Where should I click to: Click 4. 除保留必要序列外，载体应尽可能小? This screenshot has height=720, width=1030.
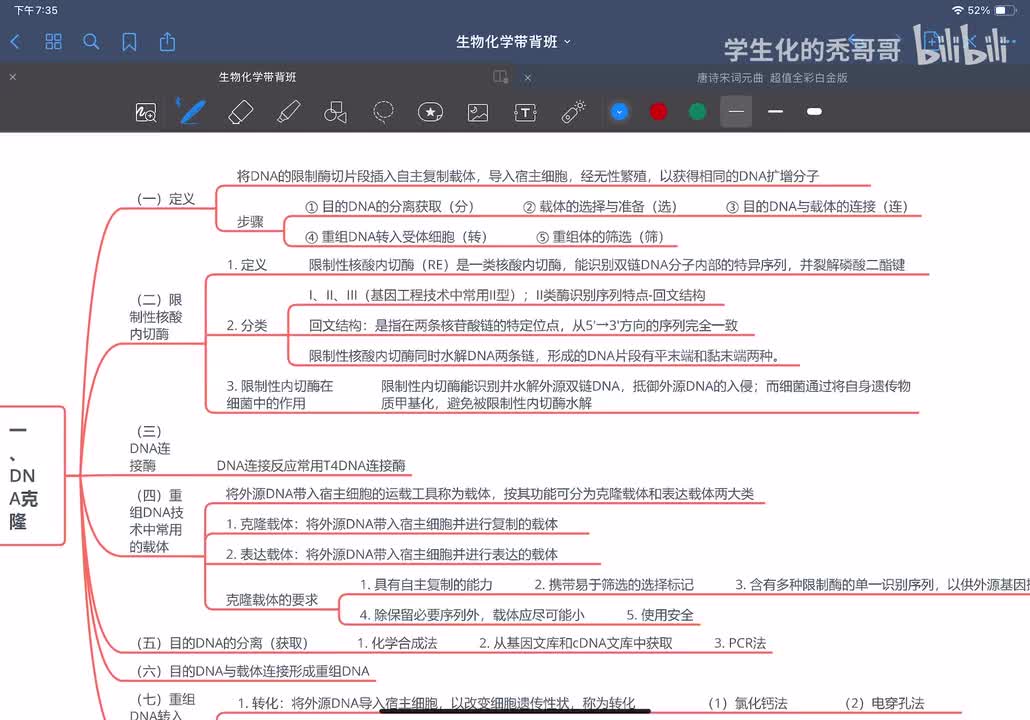pos(472,615)
